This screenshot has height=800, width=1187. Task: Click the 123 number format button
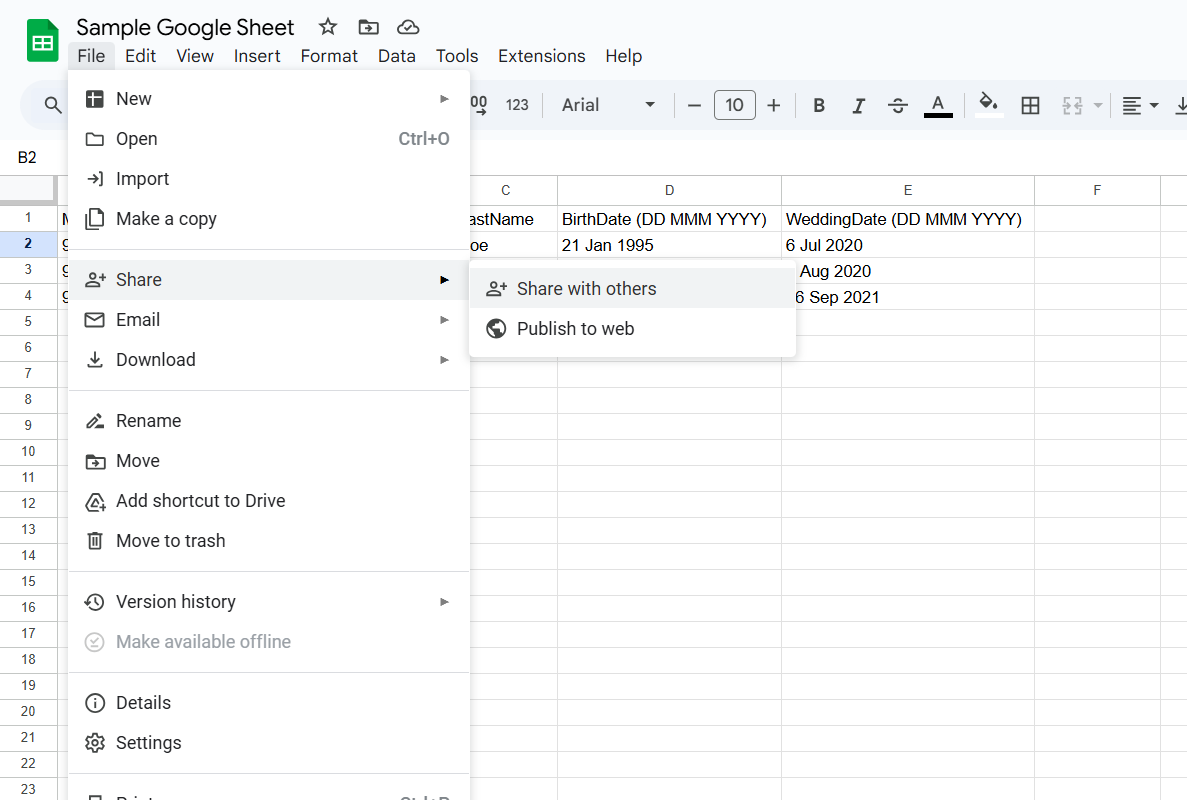517,105
